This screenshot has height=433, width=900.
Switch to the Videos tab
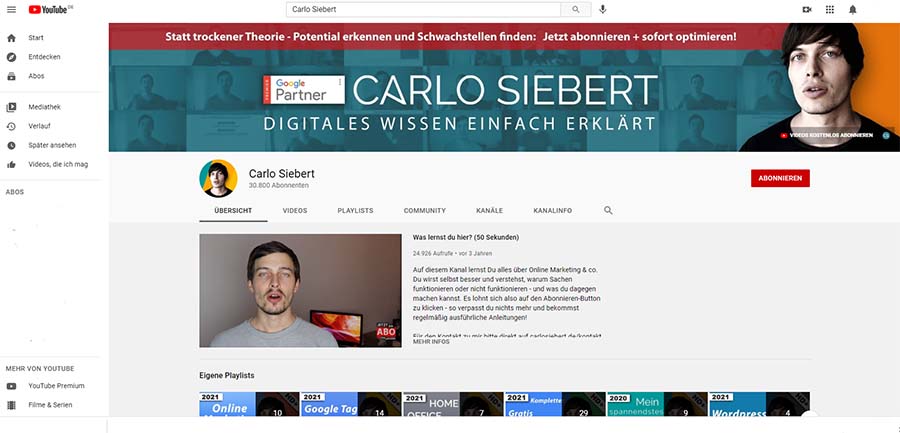(295, 211)
